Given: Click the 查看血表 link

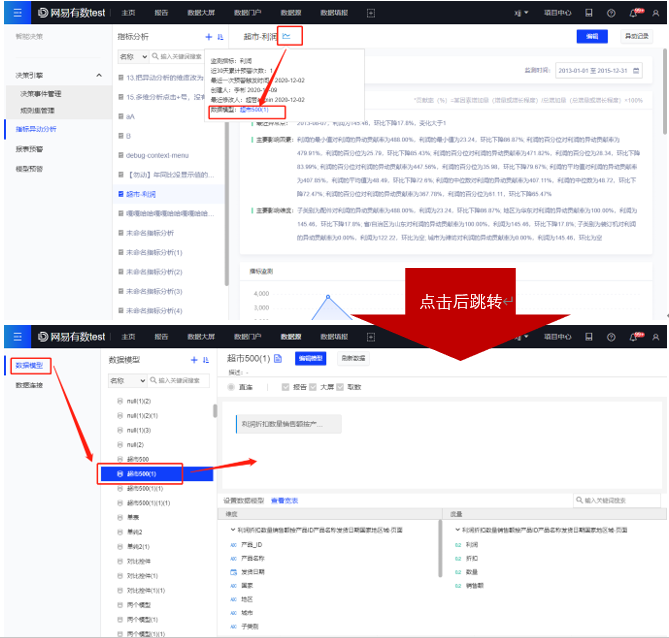Looking at the screenshot, I should coord(285,499).
